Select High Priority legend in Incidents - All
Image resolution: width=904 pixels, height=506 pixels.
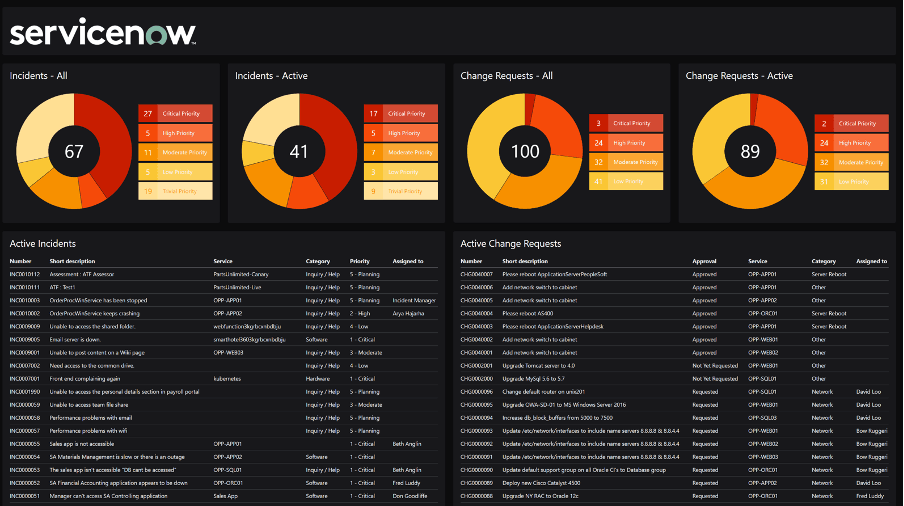point(175,133)
